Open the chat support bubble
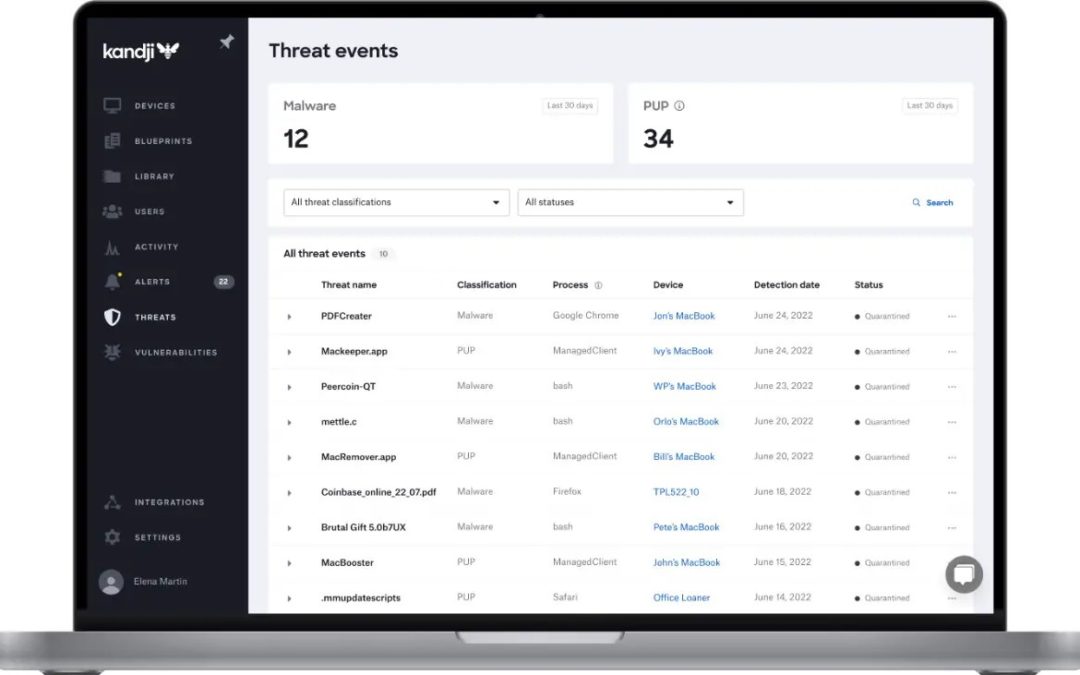1080x675 pixels. click(963, 574)
